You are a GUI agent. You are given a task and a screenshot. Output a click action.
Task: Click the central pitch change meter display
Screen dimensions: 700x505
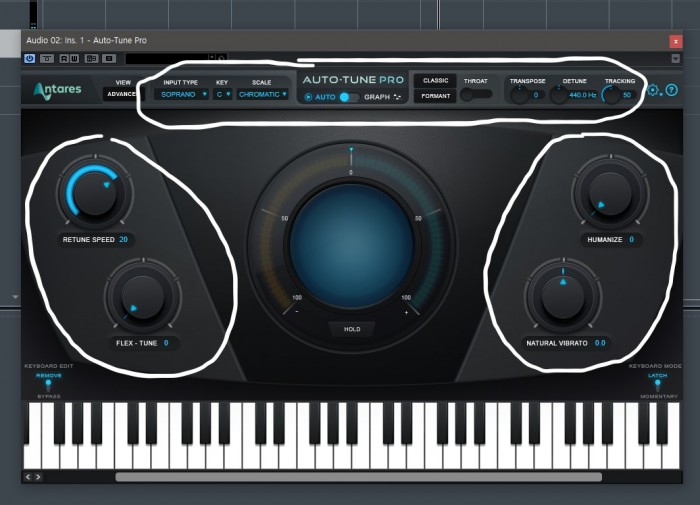tap(351, 246)
